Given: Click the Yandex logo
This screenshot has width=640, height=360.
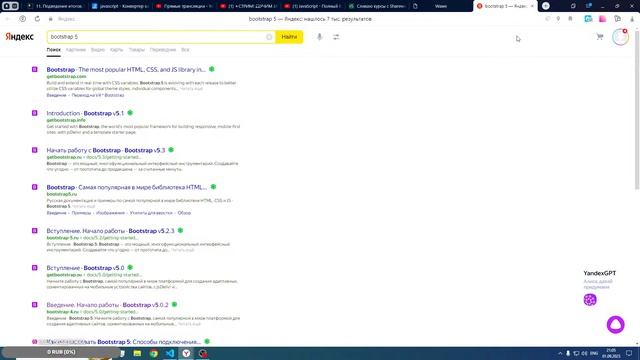Looking at the screenshot, I should (x=19, y=37).
